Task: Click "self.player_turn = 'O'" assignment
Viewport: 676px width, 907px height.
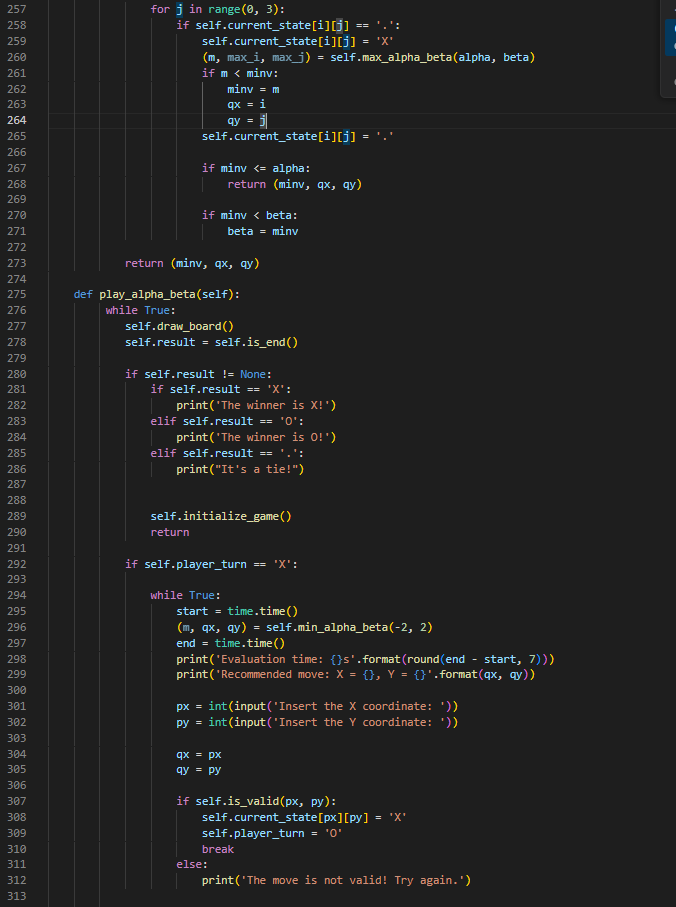Action: click(272, 834)
